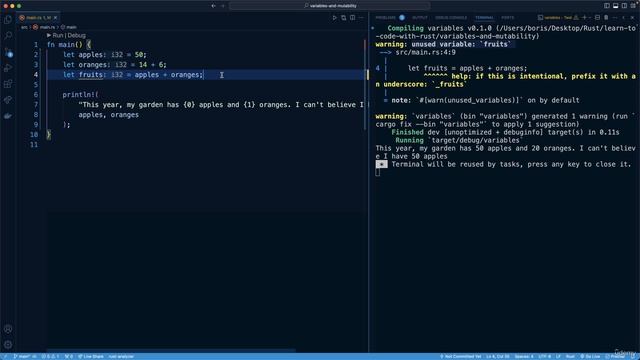
Task: Open the editor More Actions menu
Action: (361, 18)
